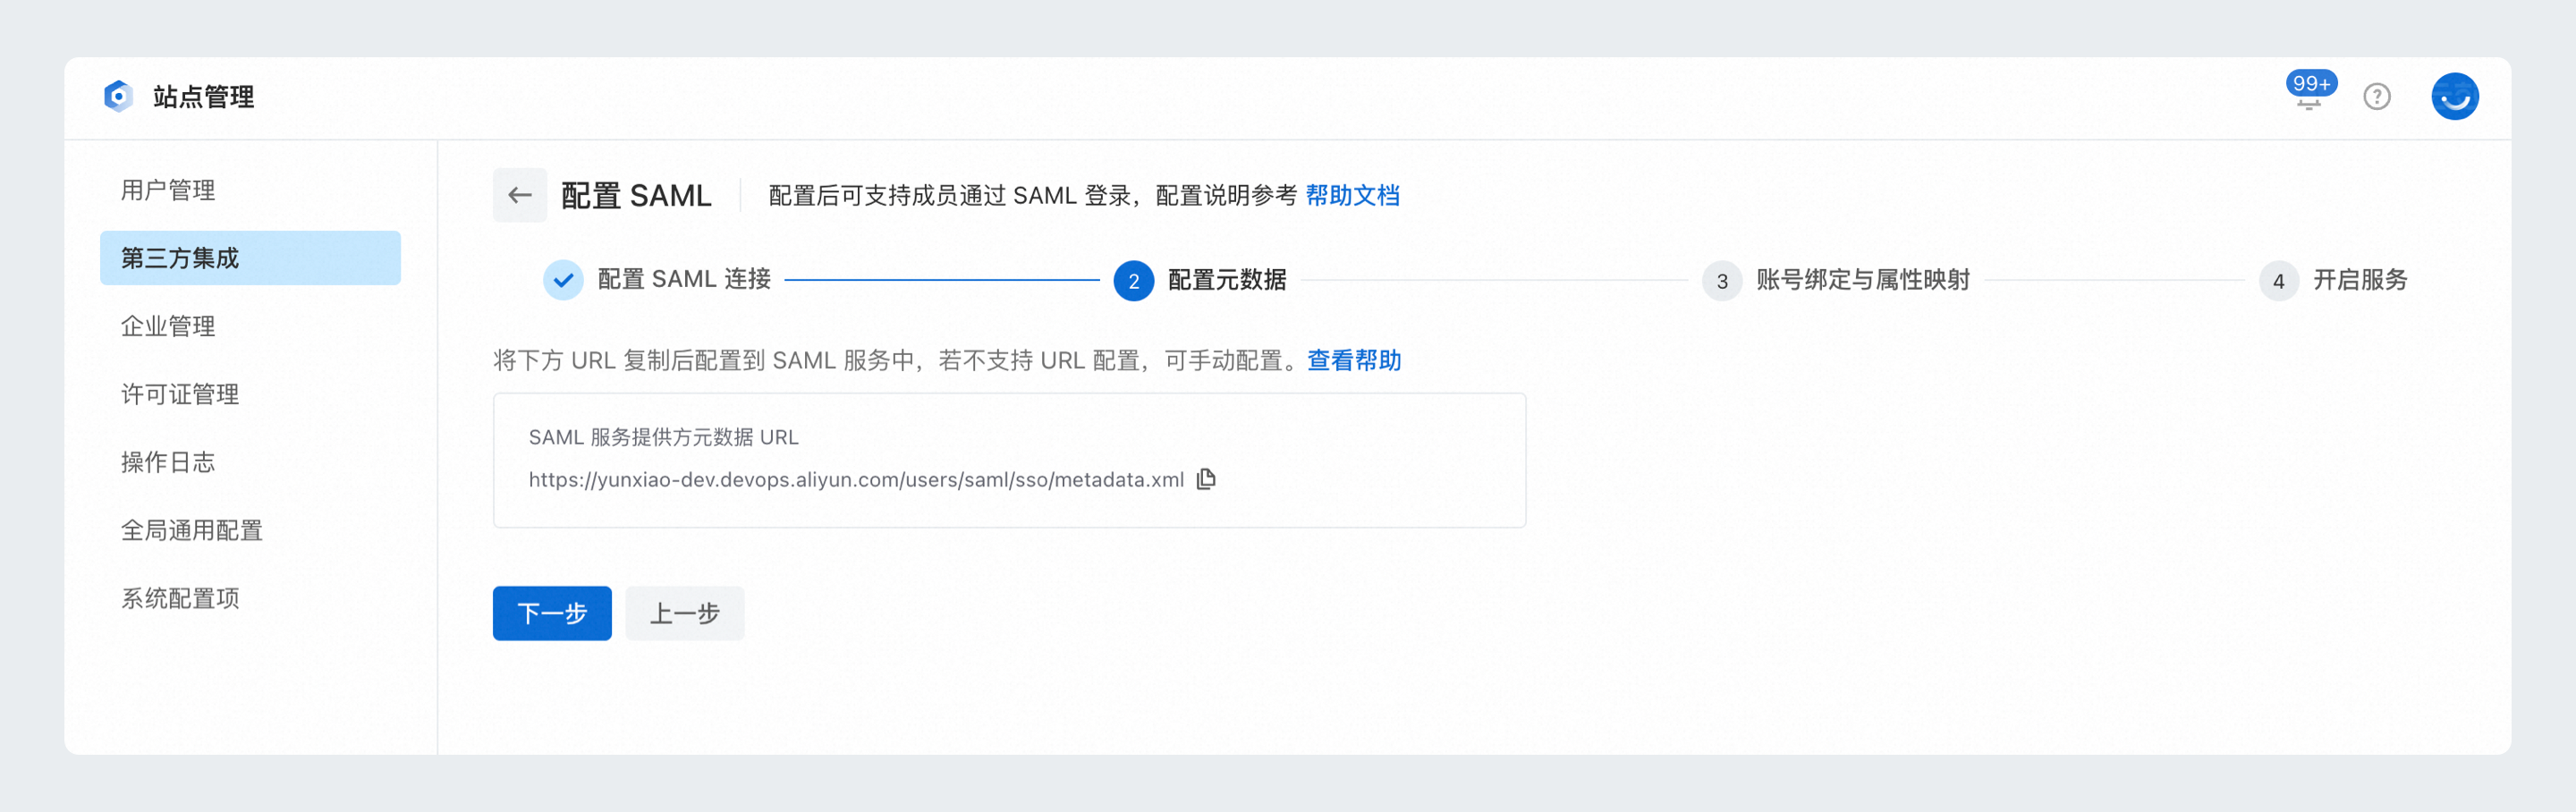Open 系统配置项 in the sidebar

pos(250,598)
